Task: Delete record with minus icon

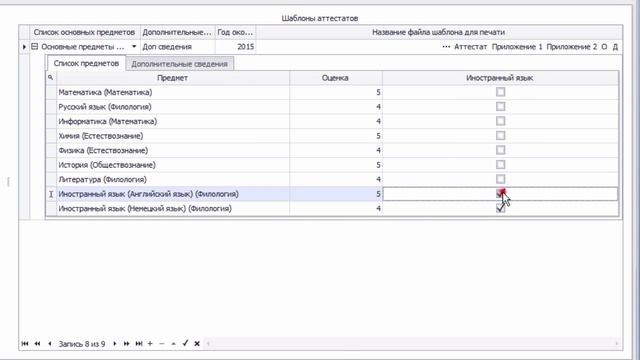Action: click(162, 344)
